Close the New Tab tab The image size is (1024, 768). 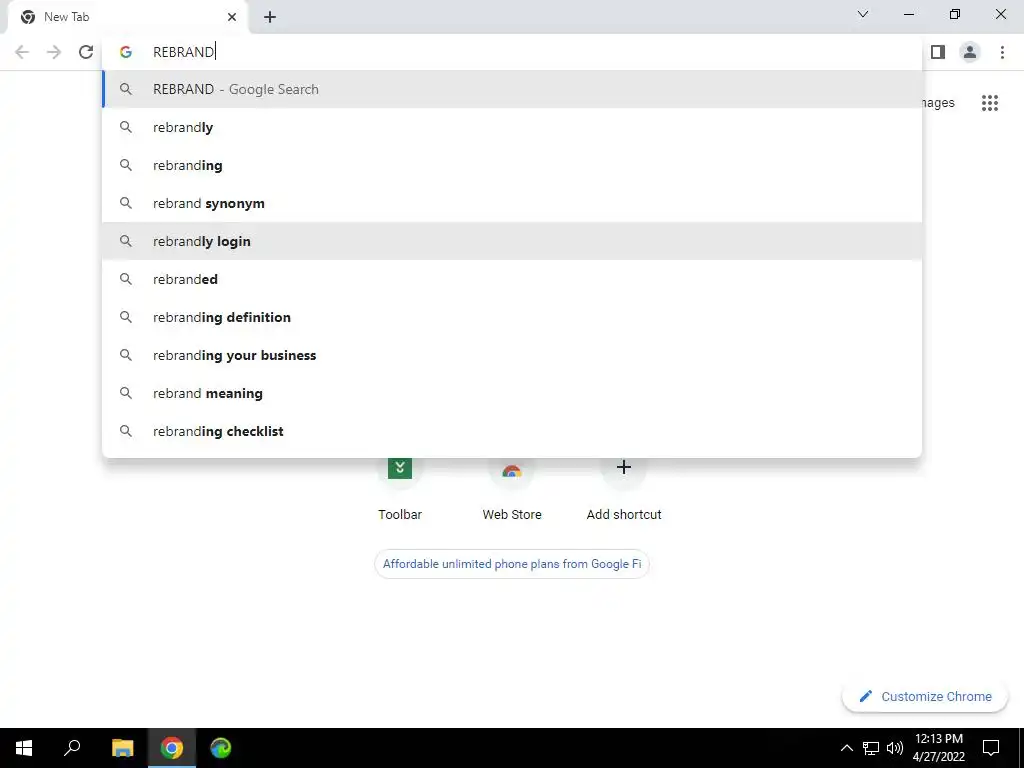tap(232, 17)
